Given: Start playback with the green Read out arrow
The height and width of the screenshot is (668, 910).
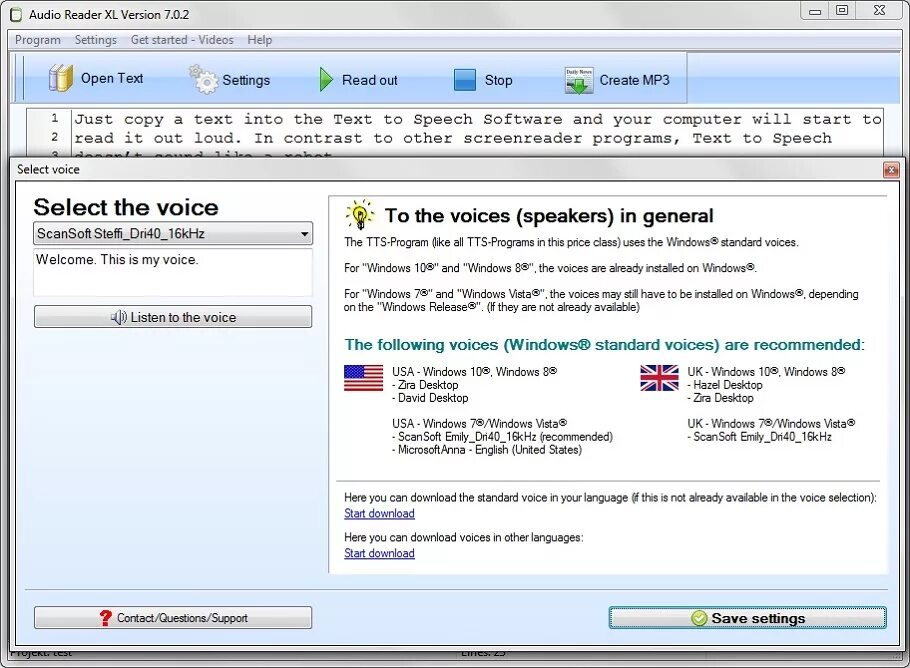Looking at the screenshot, I should 326,80.
